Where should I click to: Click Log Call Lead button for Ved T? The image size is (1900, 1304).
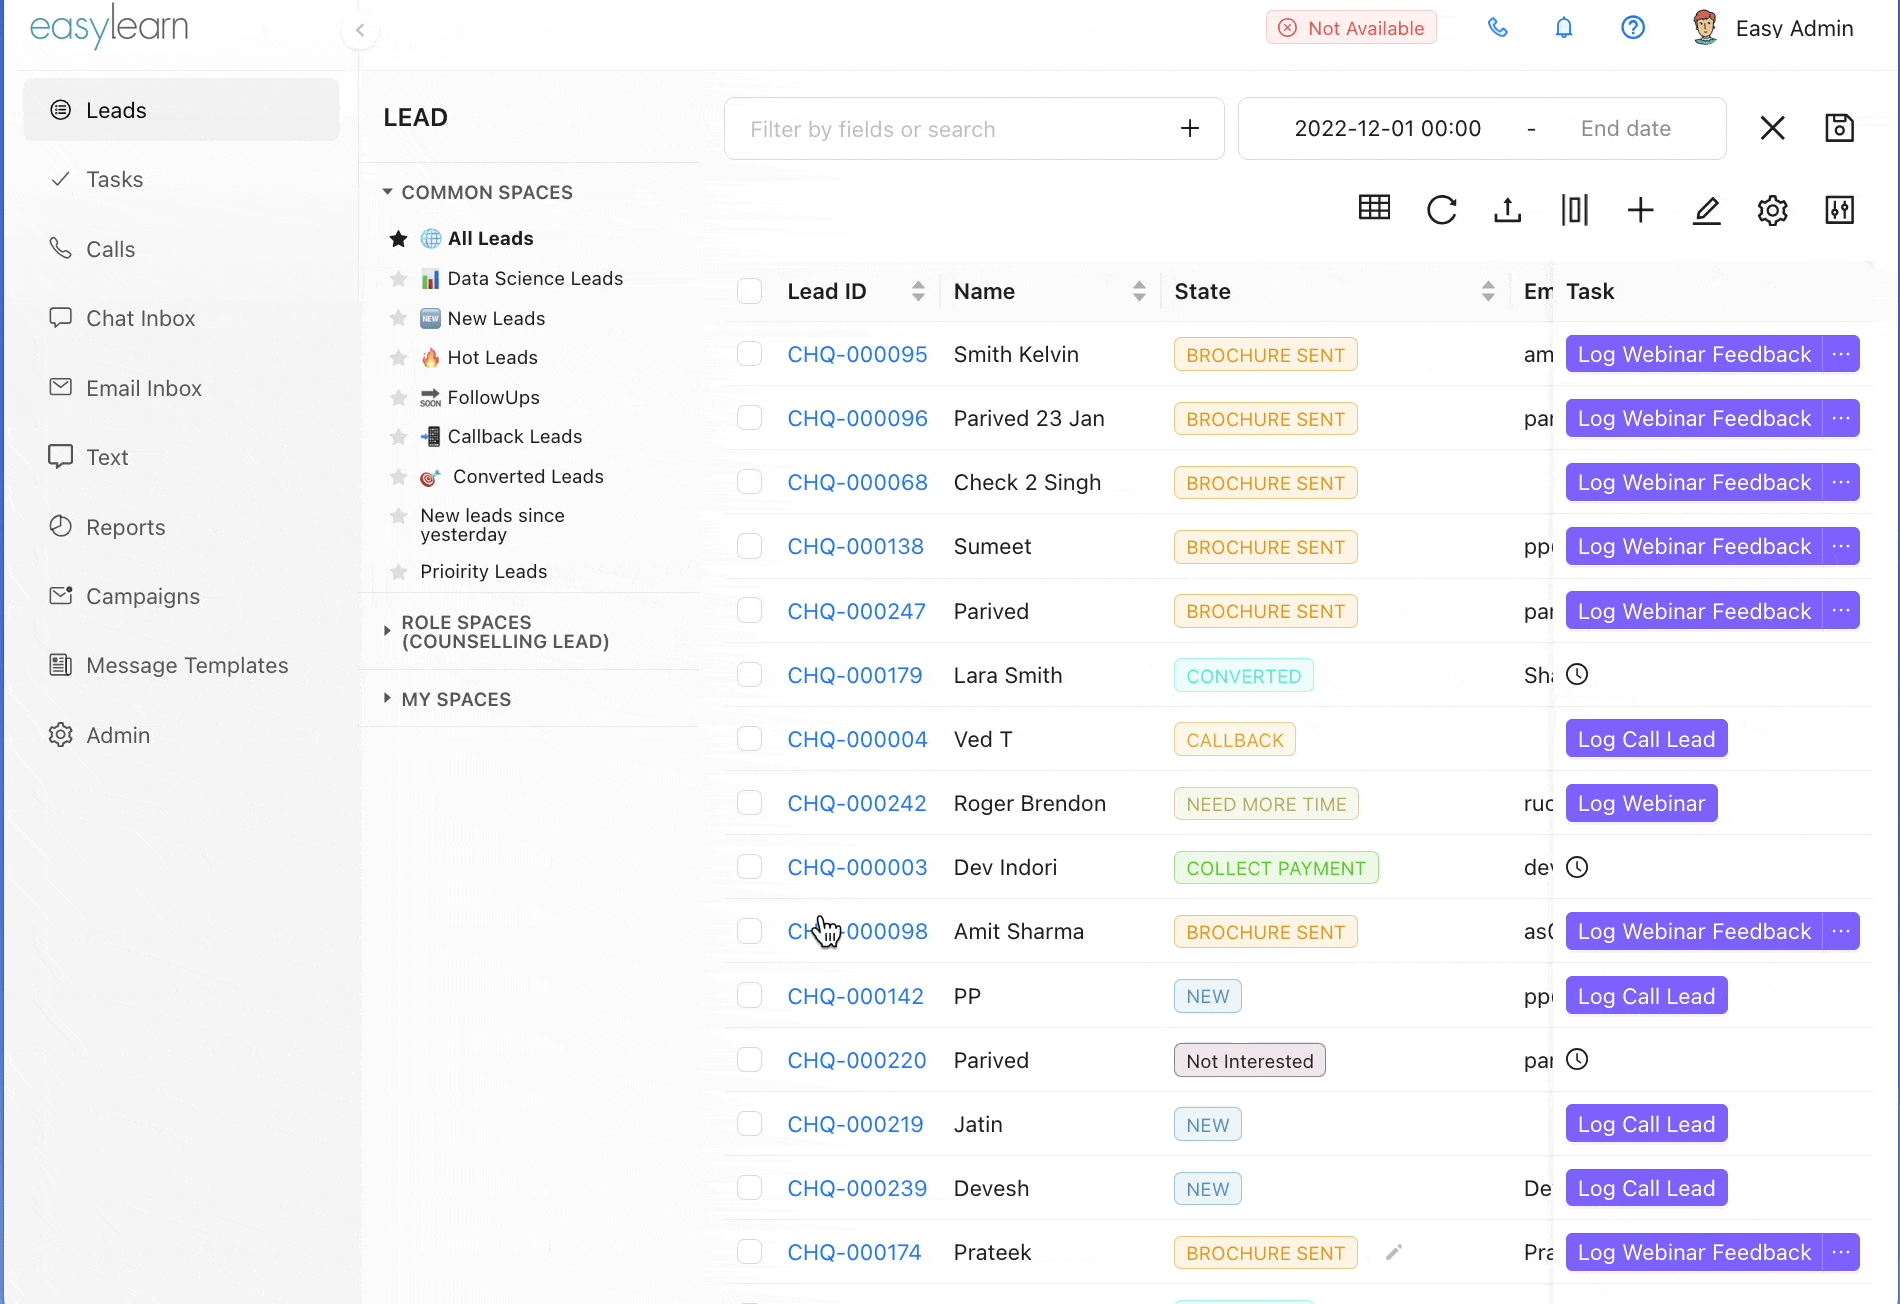coord(1645,739)
